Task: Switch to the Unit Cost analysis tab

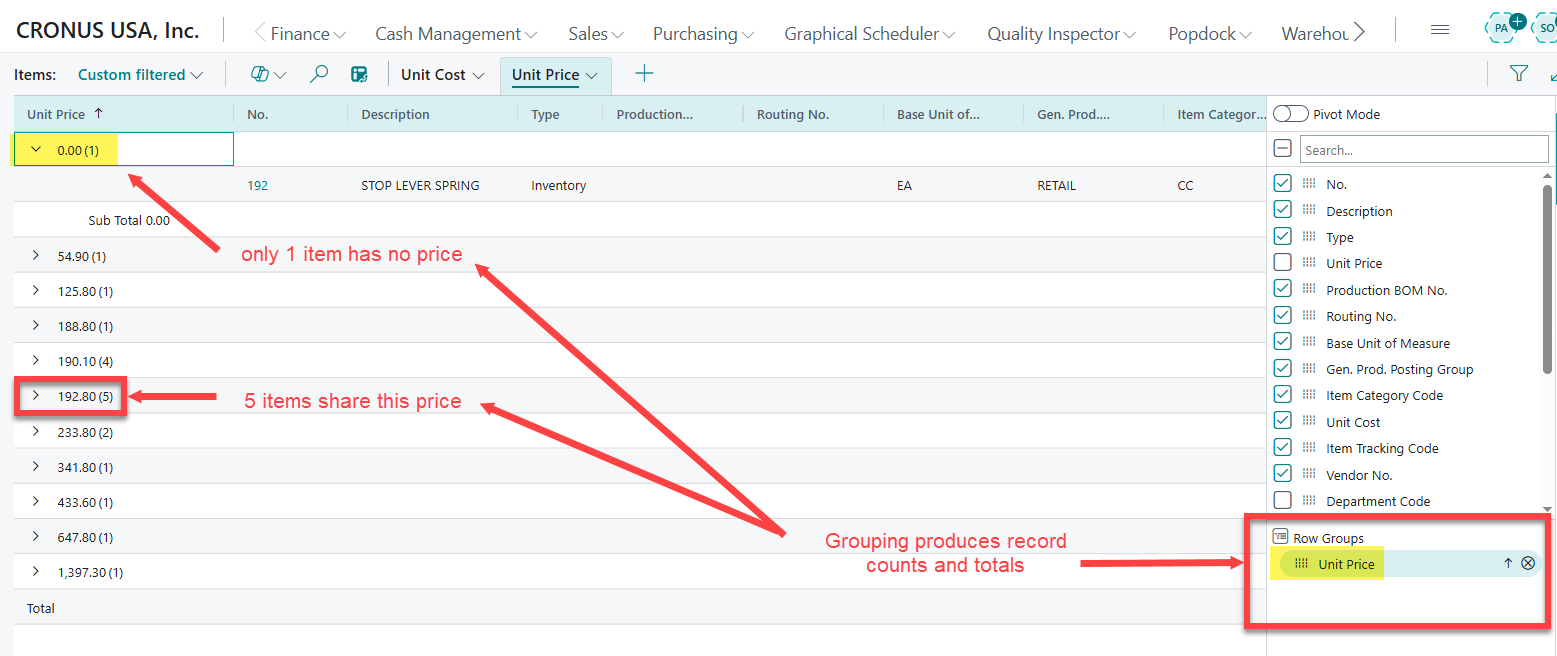Action: pyautogui.click(x=441, y=74)
